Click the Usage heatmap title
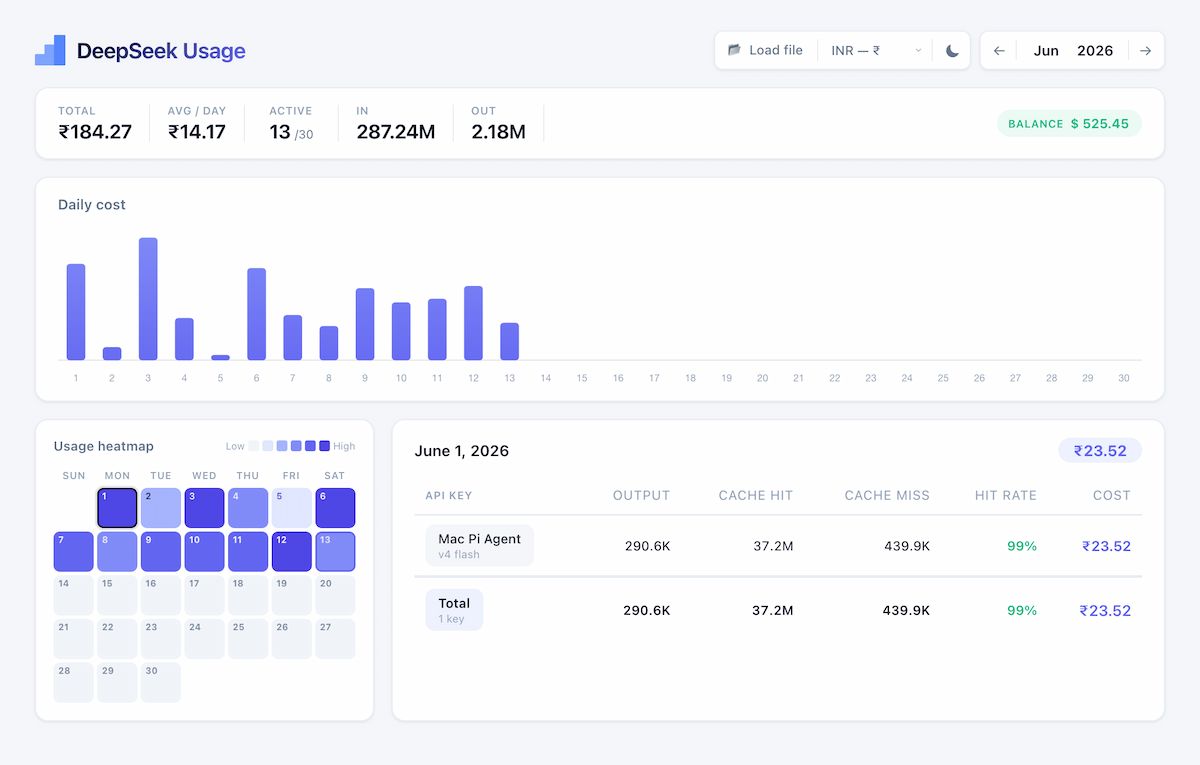The image size is (1200, 765). (x=104, y=446)
